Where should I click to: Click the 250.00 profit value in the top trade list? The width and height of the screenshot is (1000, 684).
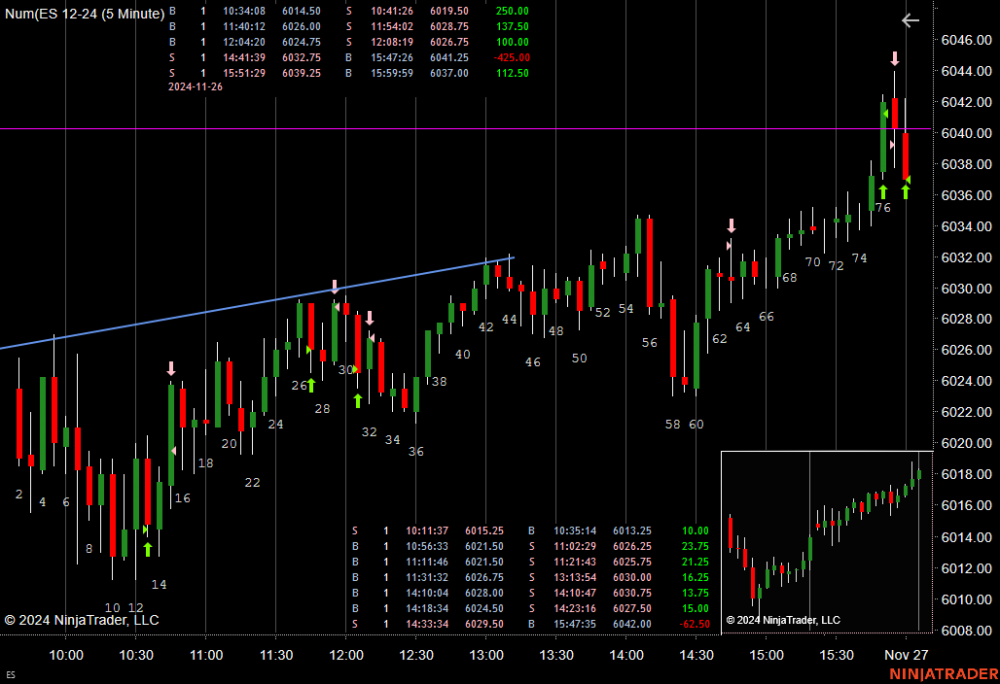pyautogui.click(x=512, y=10)
